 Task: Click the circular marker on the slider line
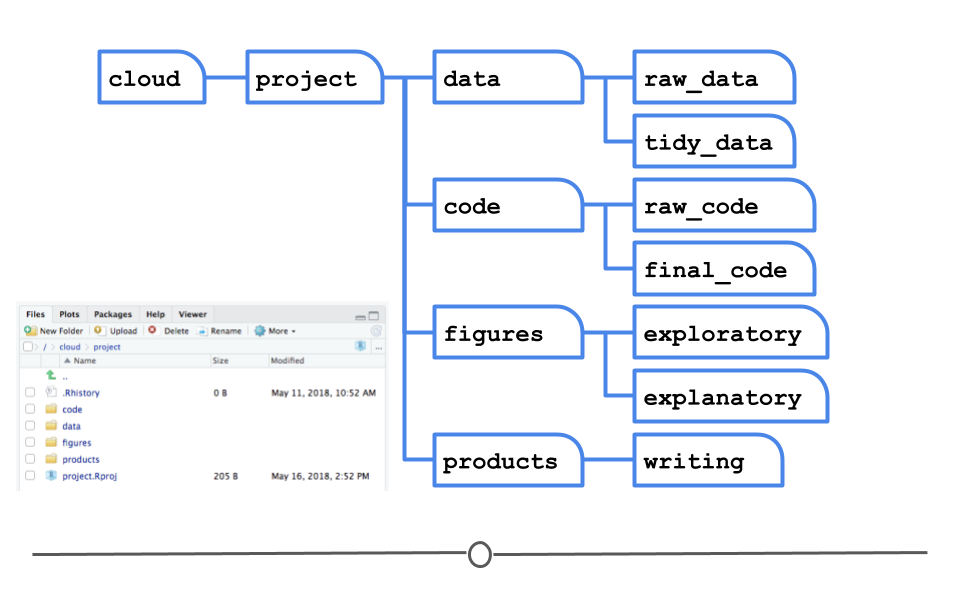tap(480, 554)
